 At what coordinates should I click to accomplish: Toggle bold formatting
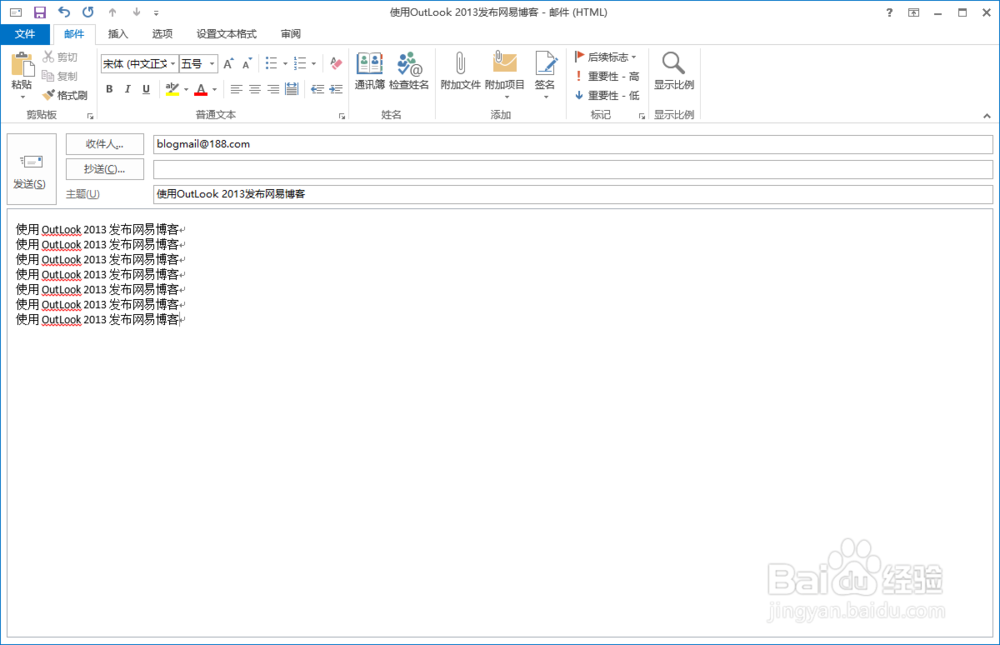110,89
